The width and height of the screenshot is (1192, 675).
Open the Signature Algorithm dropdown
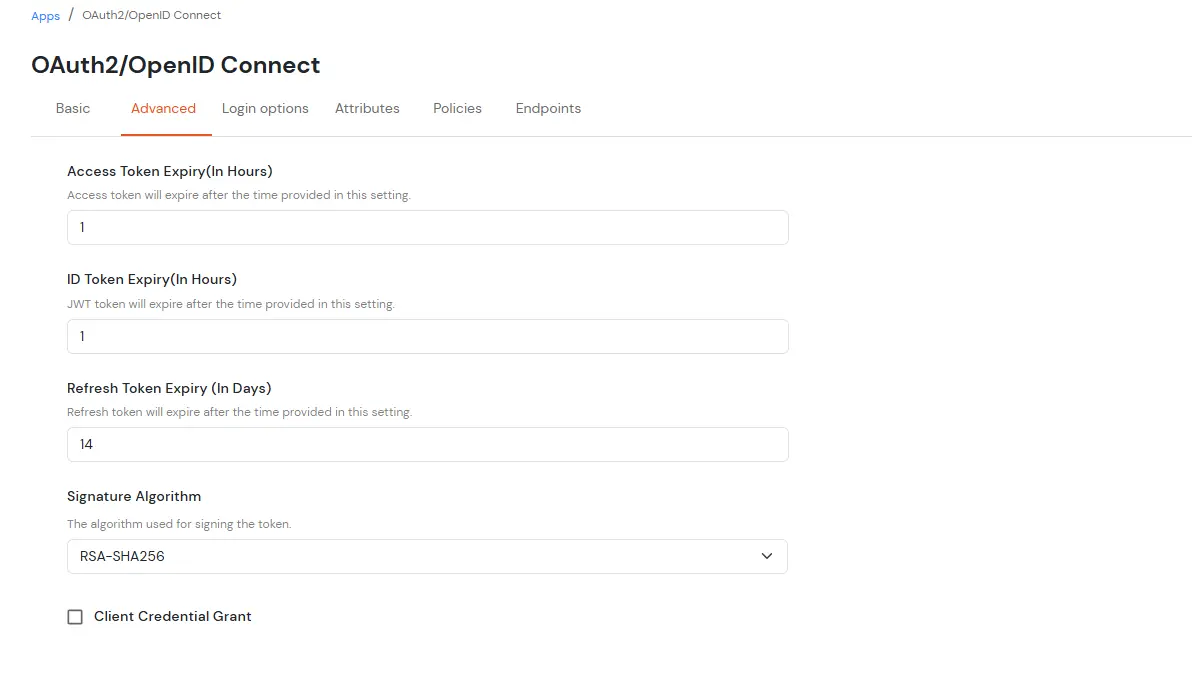[427, 556]
